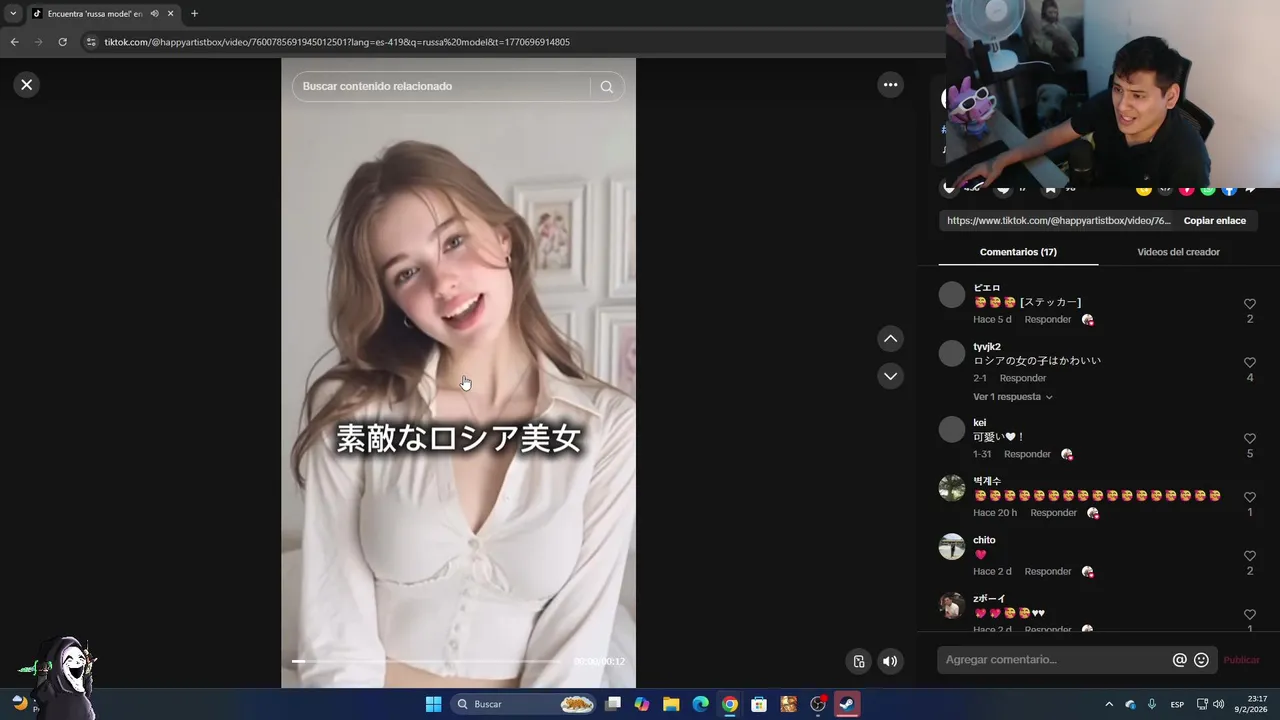Open the emoji picker icon
This screenshot has width=1280, height=720.
[x=1202, y=660]
